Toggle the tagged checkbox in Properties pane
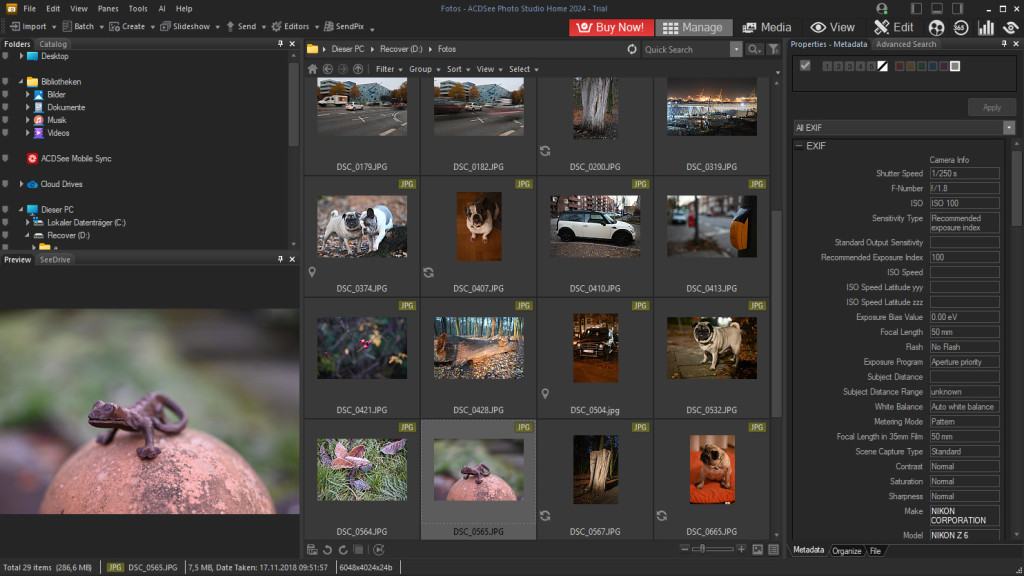This screenshot has width=1024, height=576. 805,66
